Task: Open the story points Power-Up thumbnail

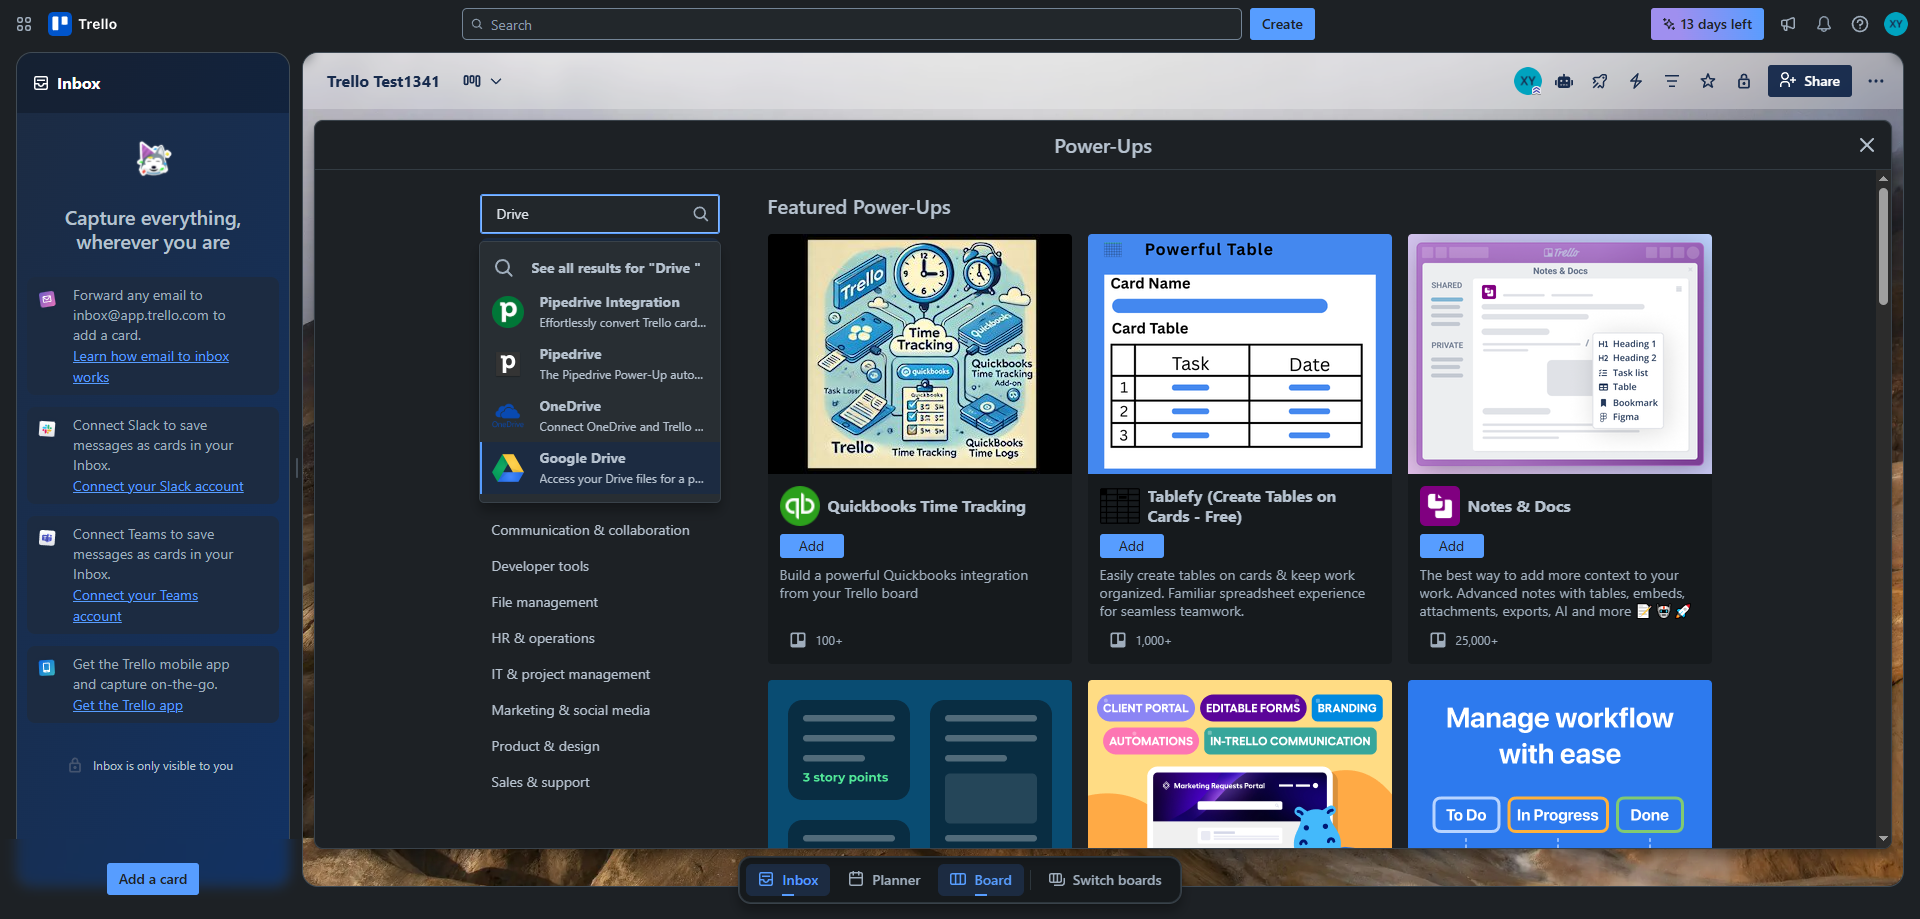Action: (920, 764)
